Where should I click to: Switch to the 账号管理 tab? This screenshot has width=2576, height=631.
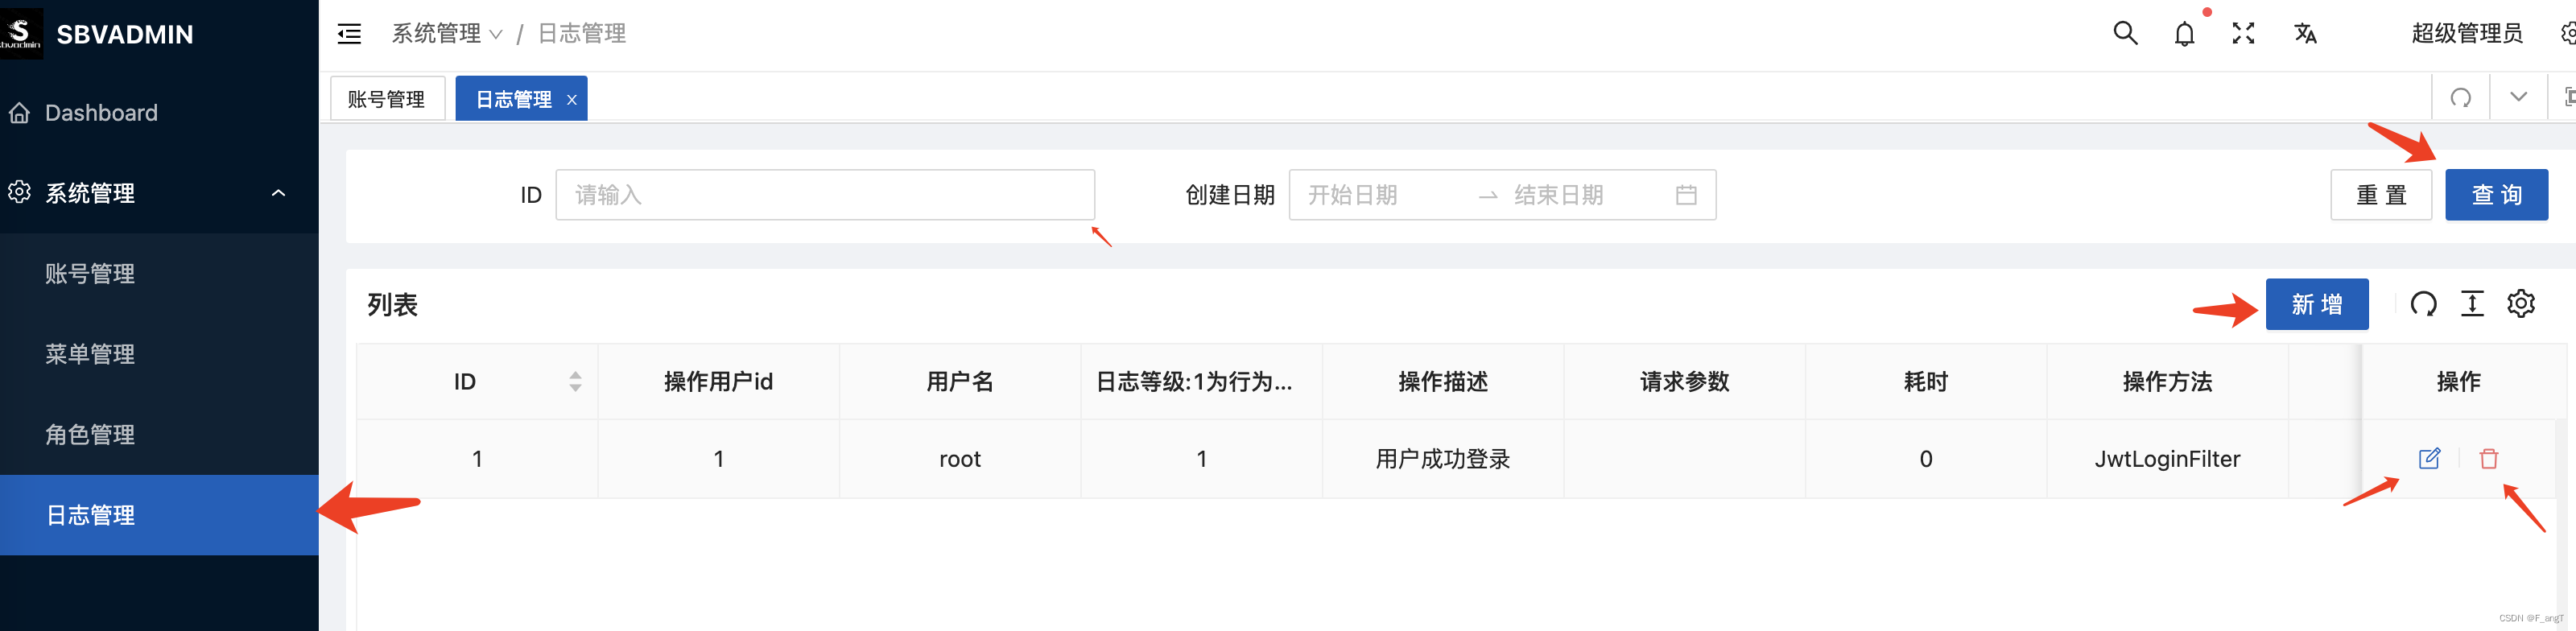coord(387,99)
